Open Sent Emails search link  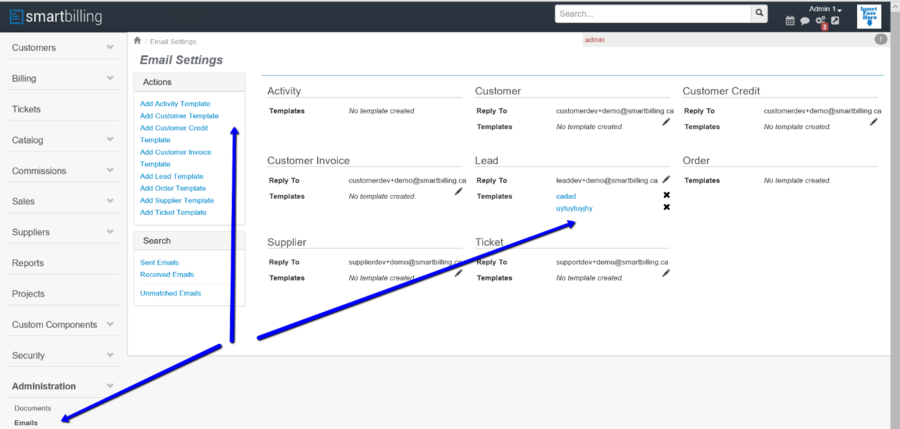tap(160, 262)
